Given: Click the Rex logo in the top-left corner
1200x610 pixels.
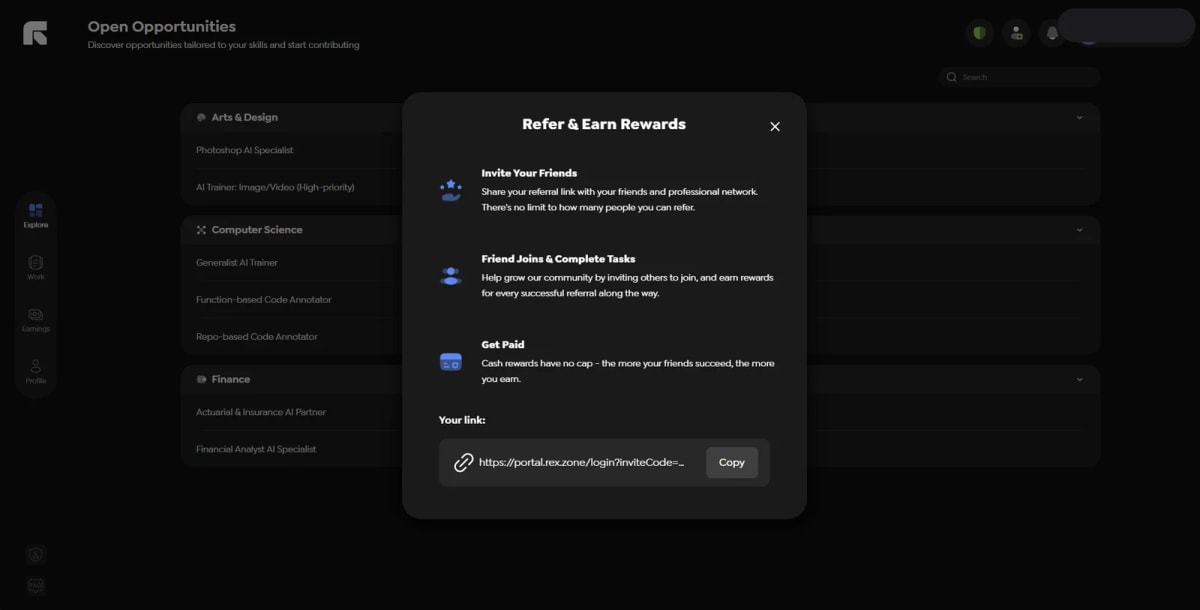Looking at the screenshot, I should pyautogui.click(x=35, y=33).
